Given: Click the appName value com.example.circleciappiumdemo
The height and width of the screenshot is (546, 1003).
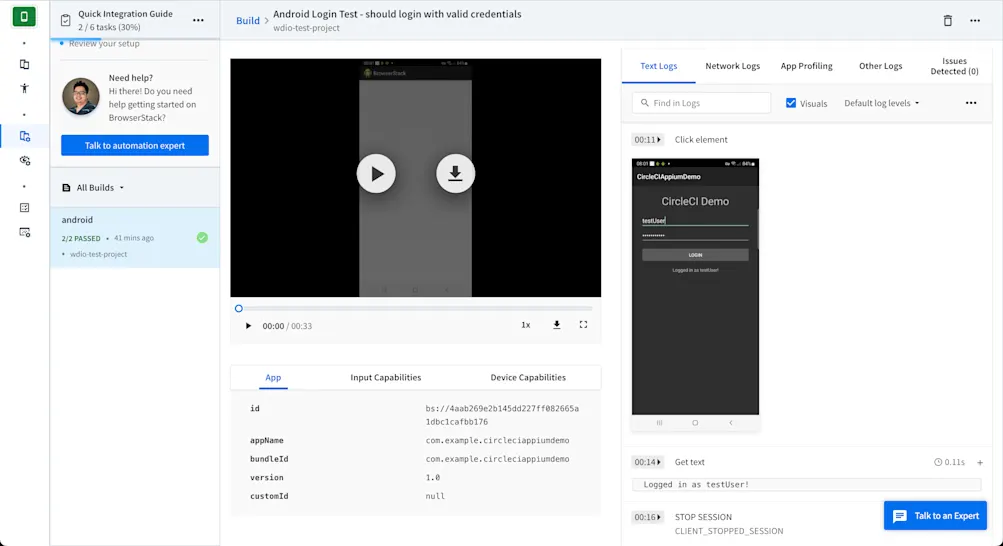Looking at the screenshot, I should [497, 441].
